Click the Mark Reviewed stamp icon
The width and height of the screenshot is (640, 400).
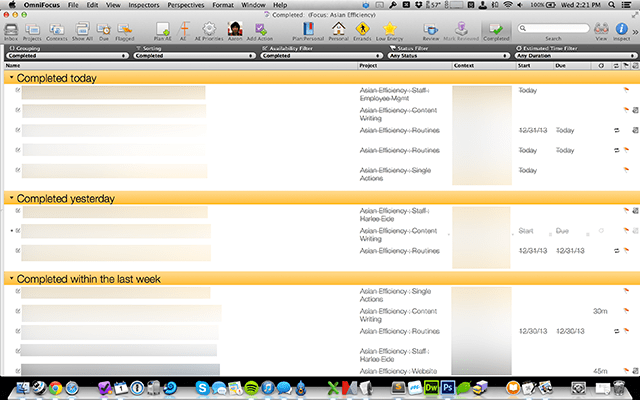click(461, 31)
